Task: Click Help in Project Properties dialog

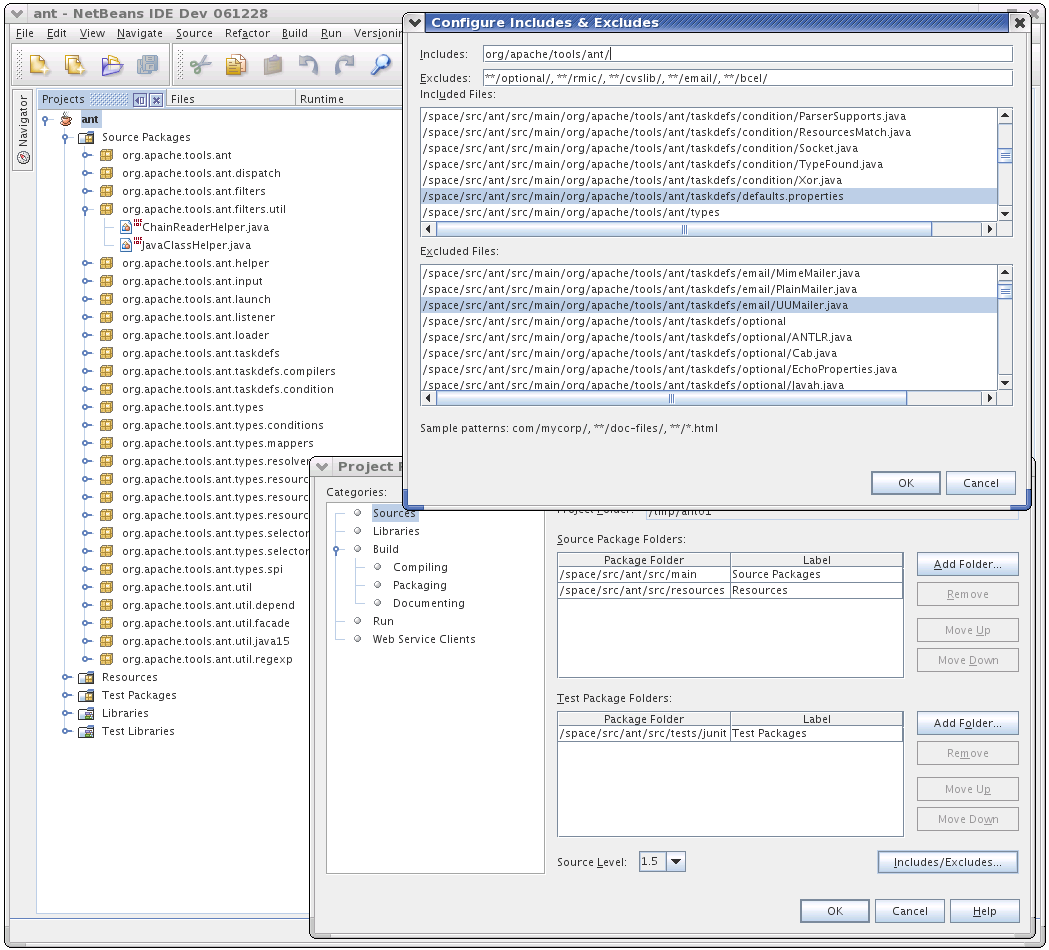Action: [x=984, y=911]
